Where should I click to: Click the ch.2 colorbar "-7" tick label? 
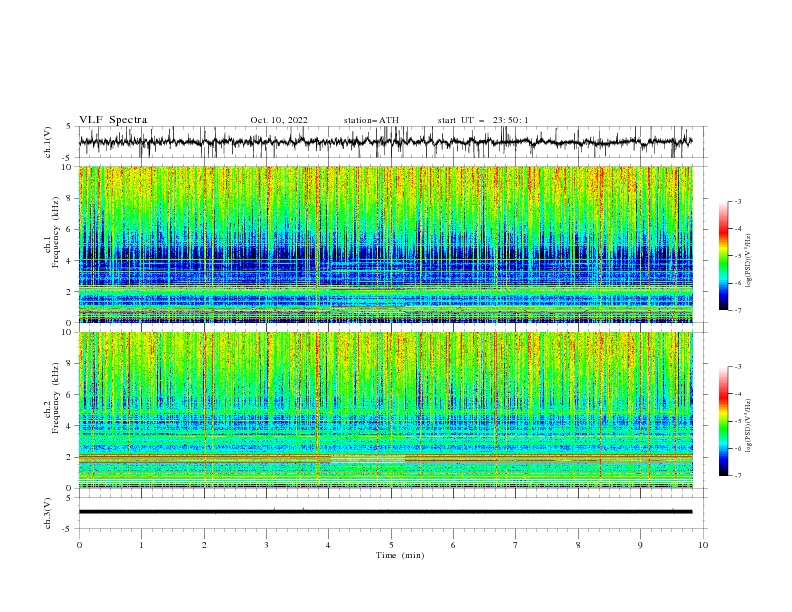pos(737,476)
